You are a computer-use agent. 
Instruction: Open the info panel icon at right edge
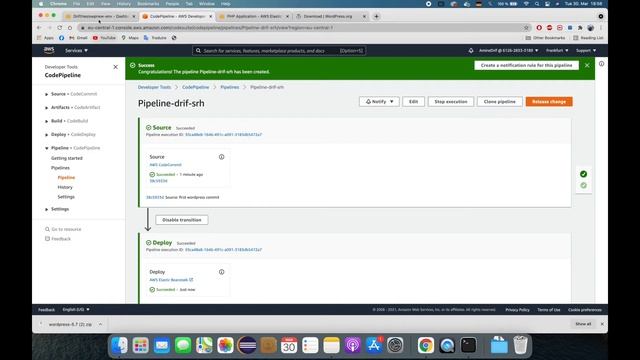[x=601, y=64]
